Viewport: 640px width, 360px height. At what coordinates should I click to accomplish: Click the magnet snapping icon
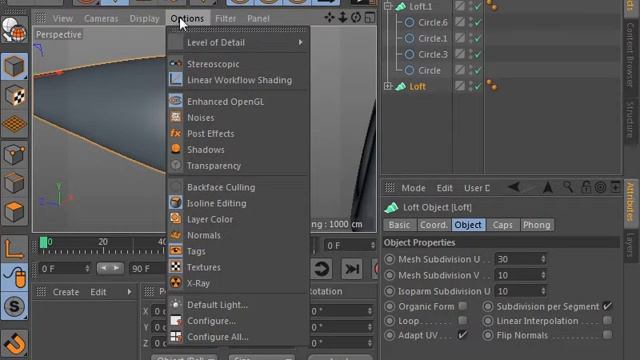pos(15,343)
